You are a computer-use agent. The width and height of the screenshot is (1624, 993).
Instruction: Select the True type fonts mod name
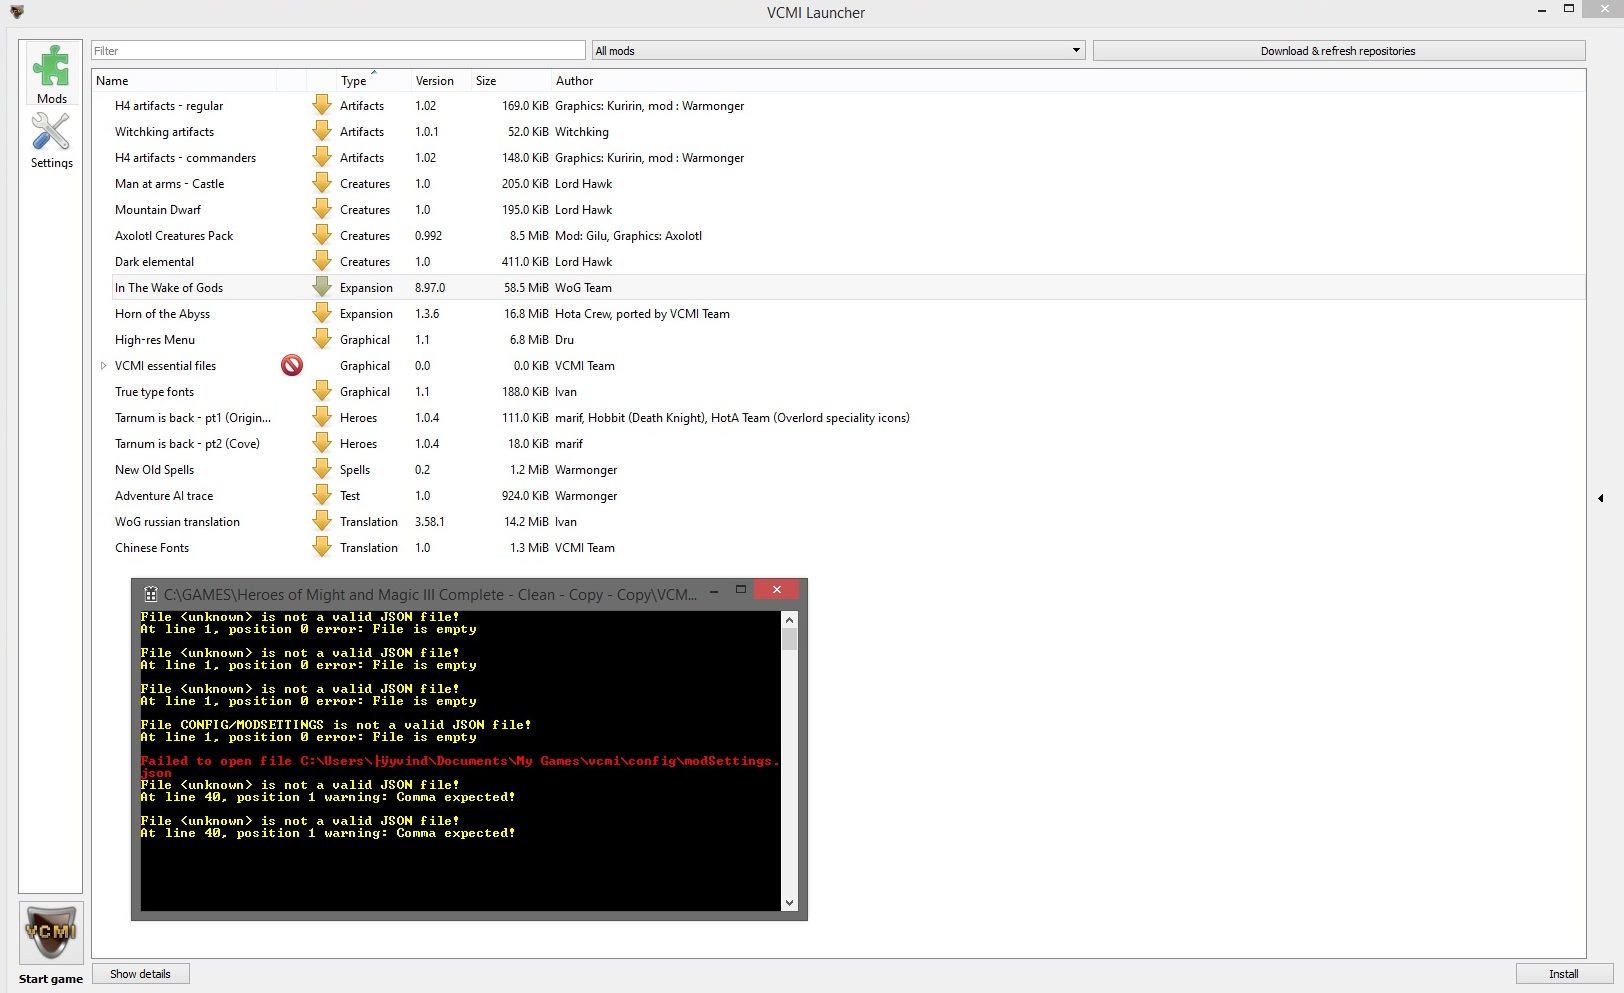154,392
